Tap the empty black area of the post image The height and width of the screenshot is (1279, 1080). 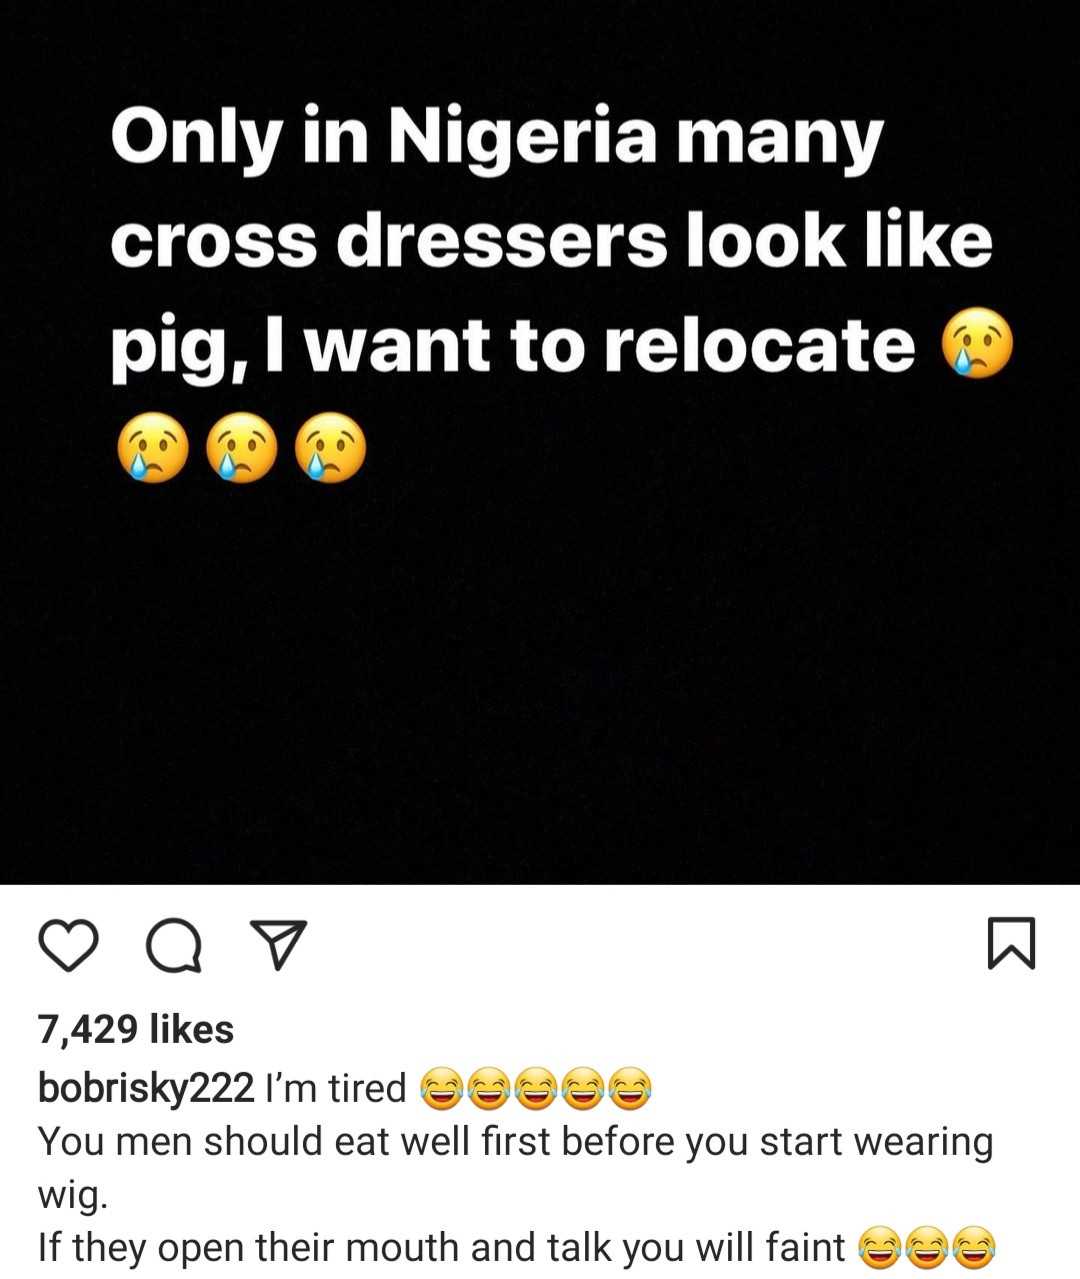[x=540, y=680]
